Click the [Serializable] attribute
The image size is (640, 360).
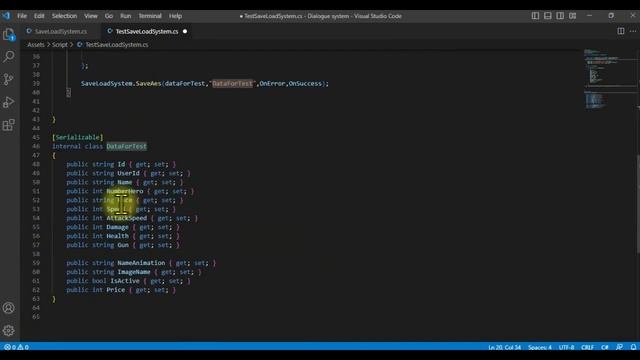78,137
